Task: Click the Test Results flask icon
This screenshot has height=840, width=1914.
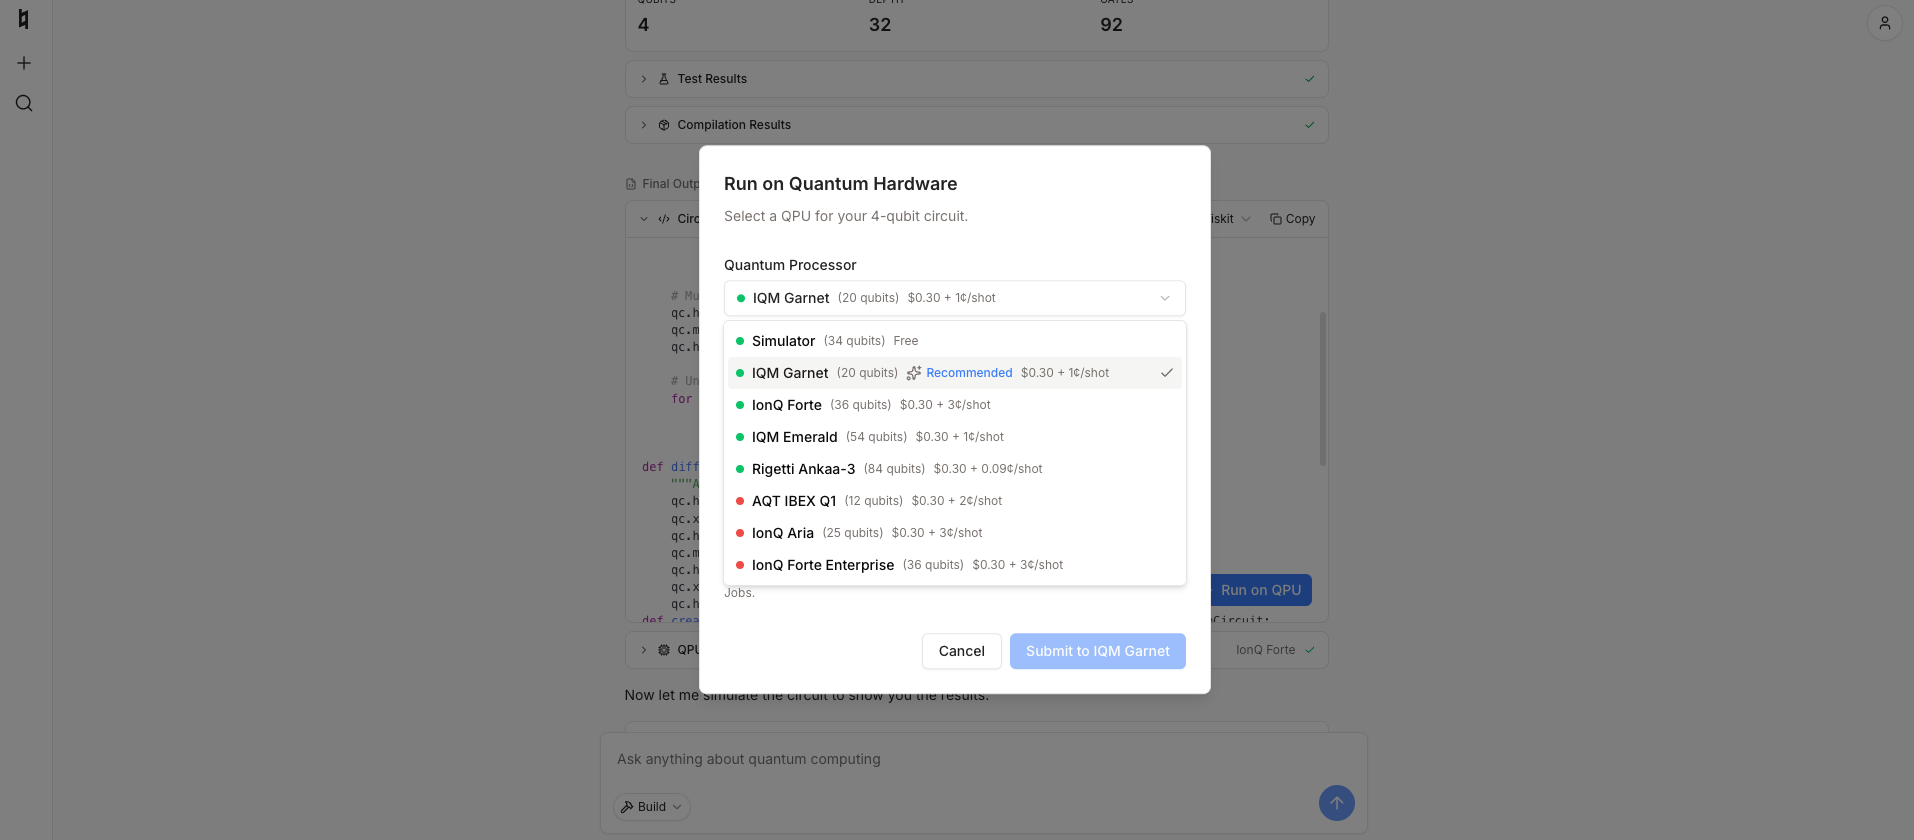Action: coord(664,79)
